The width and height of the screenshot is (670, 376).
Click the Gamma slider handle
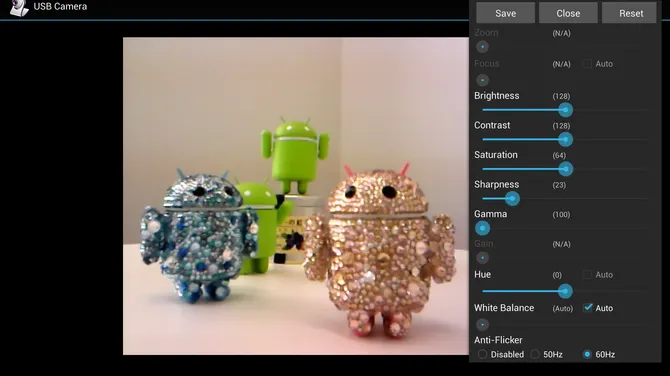pos(482,228)
